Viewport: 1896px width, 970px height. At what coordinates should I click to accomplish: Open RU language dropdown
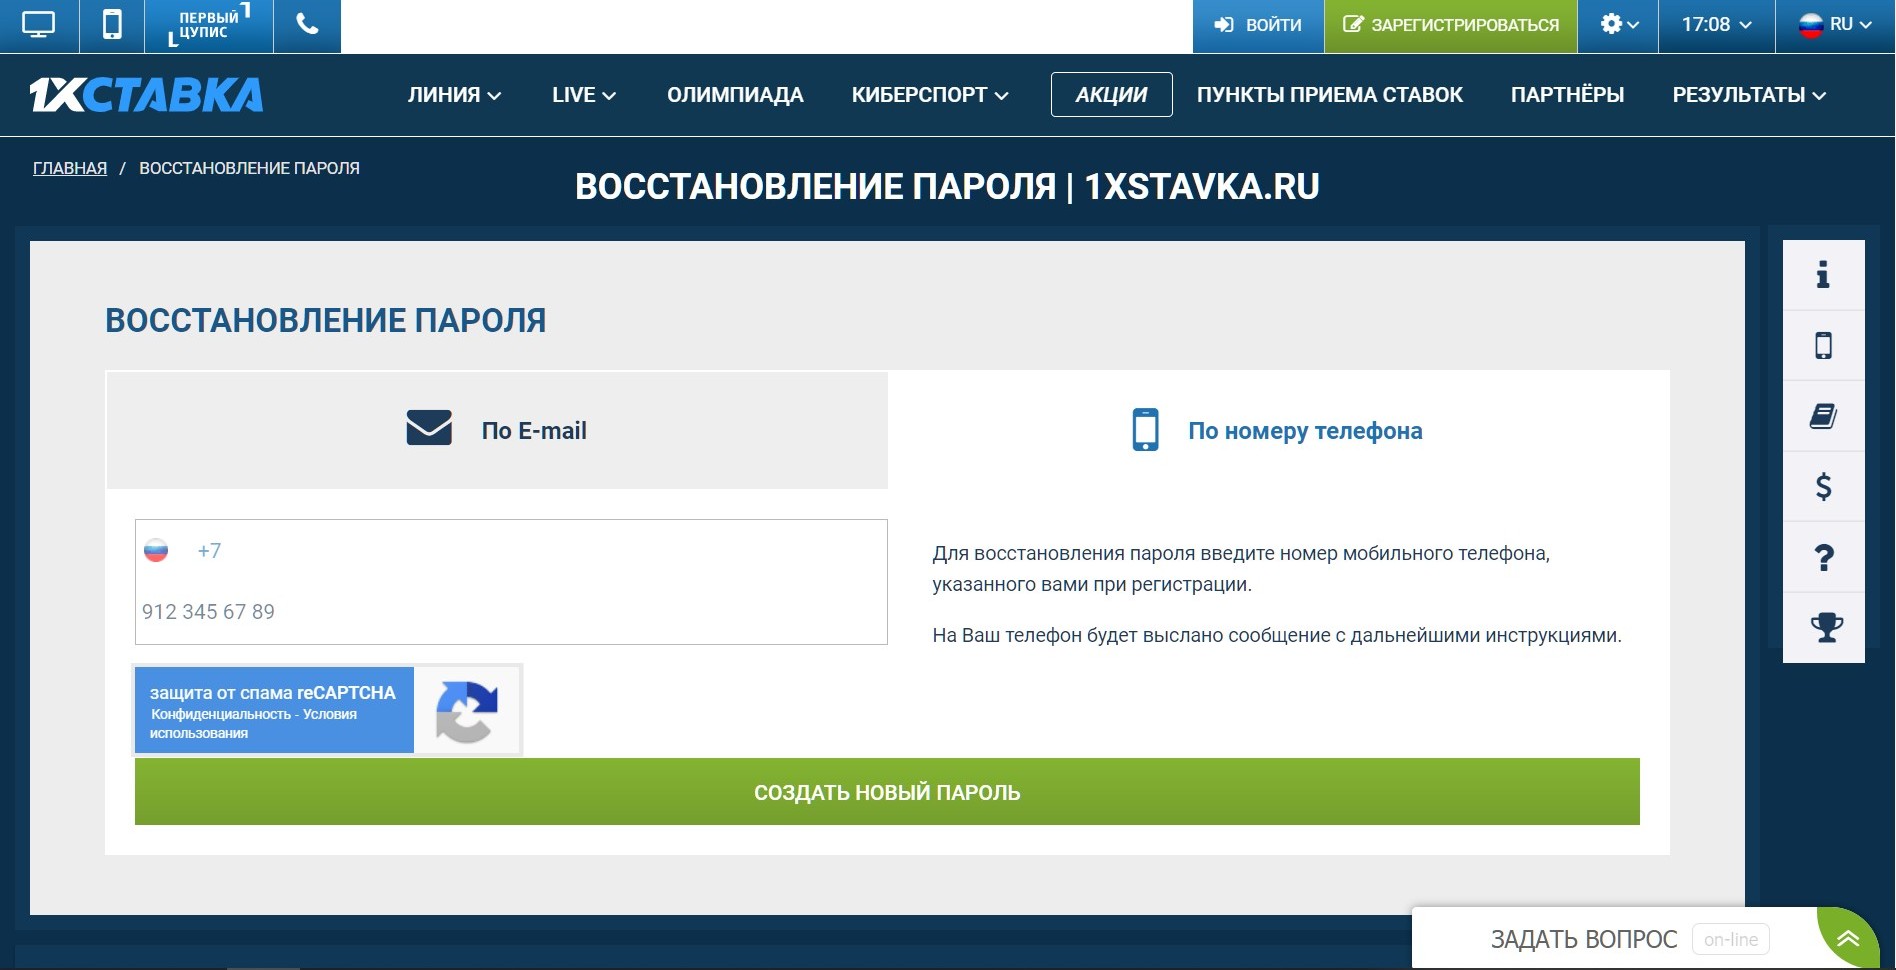tap(1835, 25)
